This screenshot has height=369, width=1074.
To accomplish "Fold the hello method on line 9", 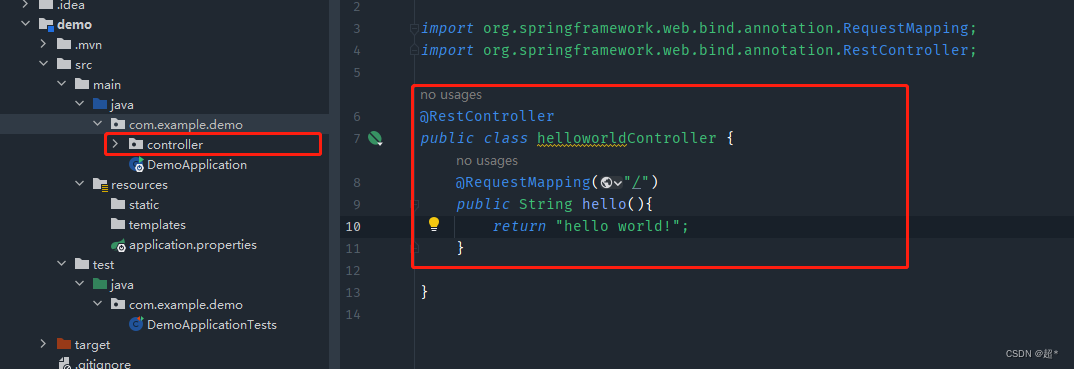I will (414, 204).
